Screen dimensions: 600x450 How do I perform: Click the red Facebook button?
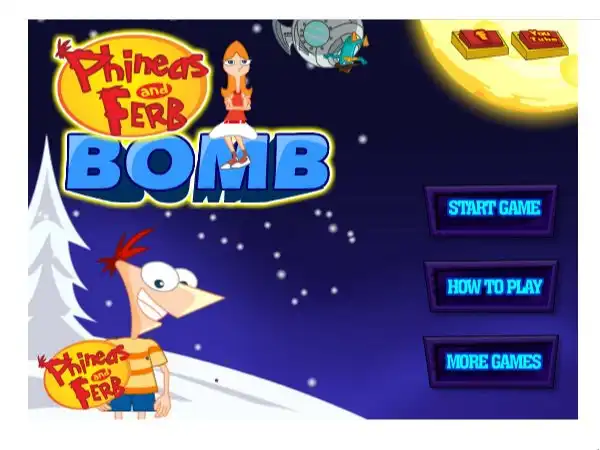480,43
